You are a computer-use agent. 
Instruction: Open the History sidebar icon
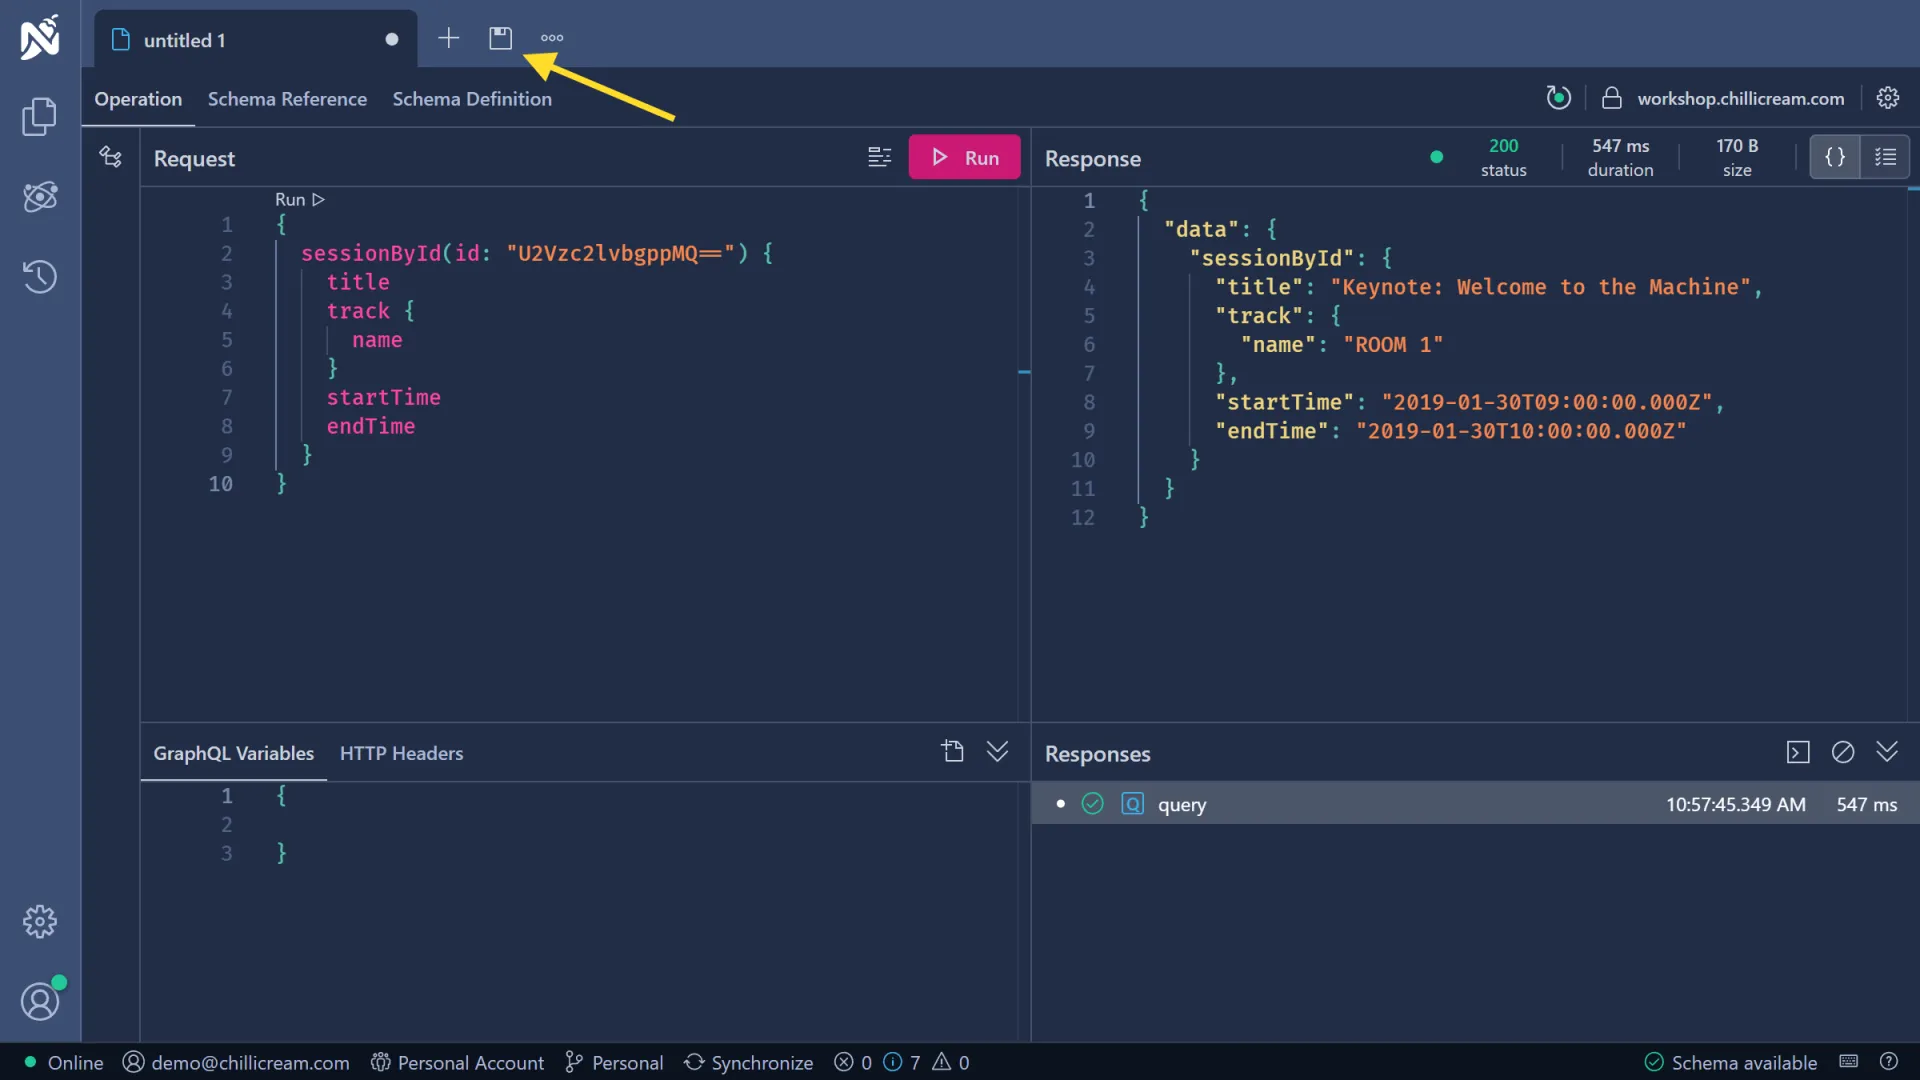[40, 277]
